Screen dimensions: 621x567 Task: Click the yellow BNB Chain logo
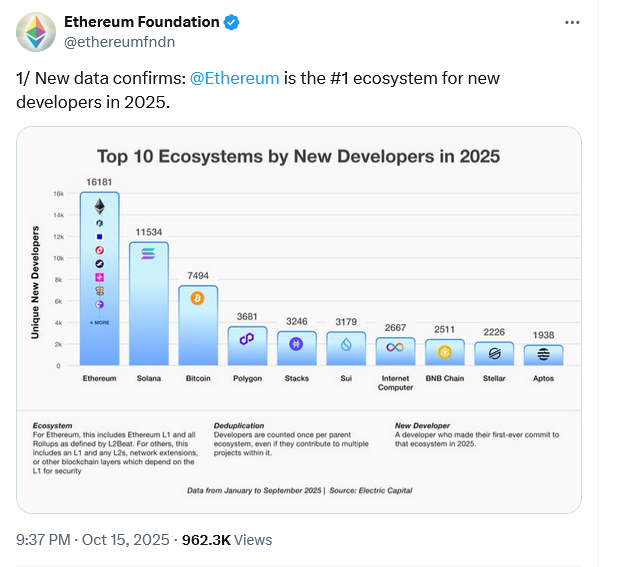point(444,351)
